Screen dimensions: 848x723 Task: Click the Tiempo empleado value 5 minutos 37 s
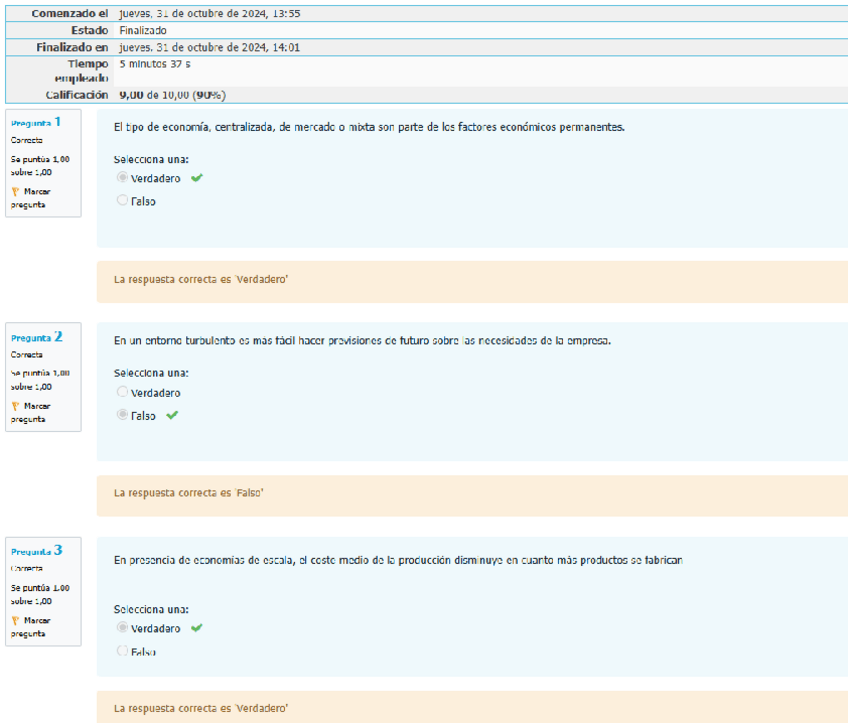(155, 63)
